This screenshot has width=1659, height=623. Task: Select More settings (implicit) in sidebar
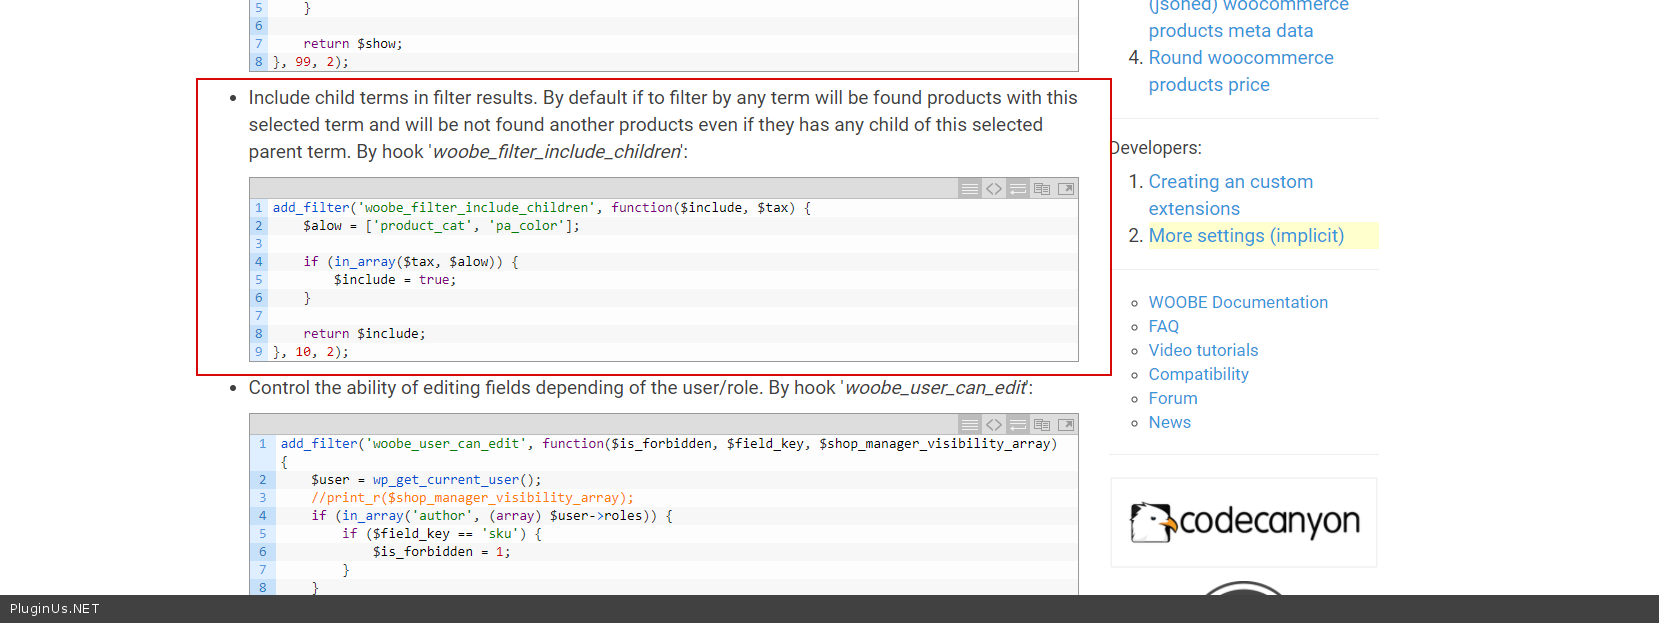pyautogui.click(x=1246, y=236)
